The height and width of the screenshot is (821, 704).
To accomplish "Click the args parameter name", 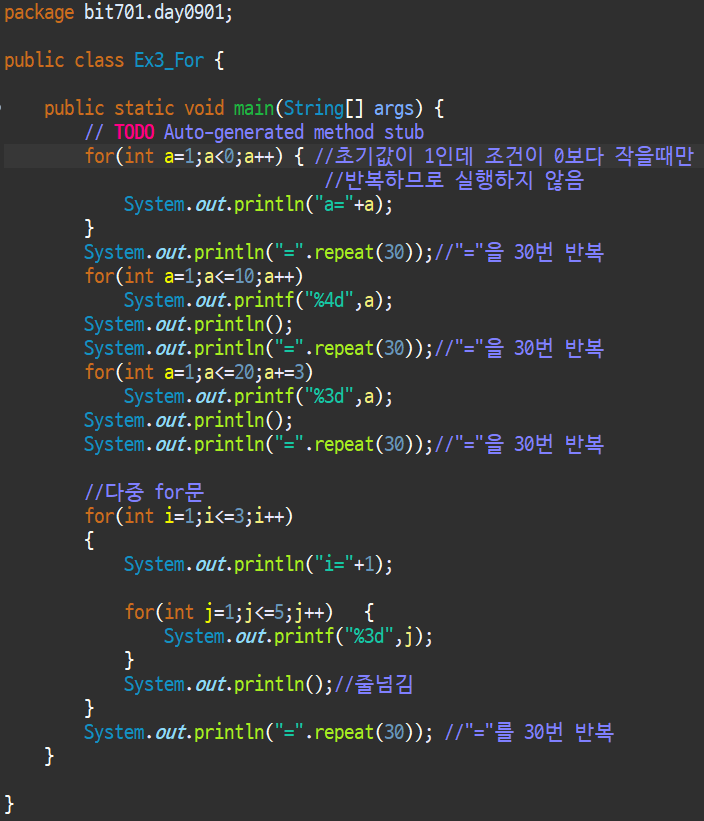I will tap(394, 108).
